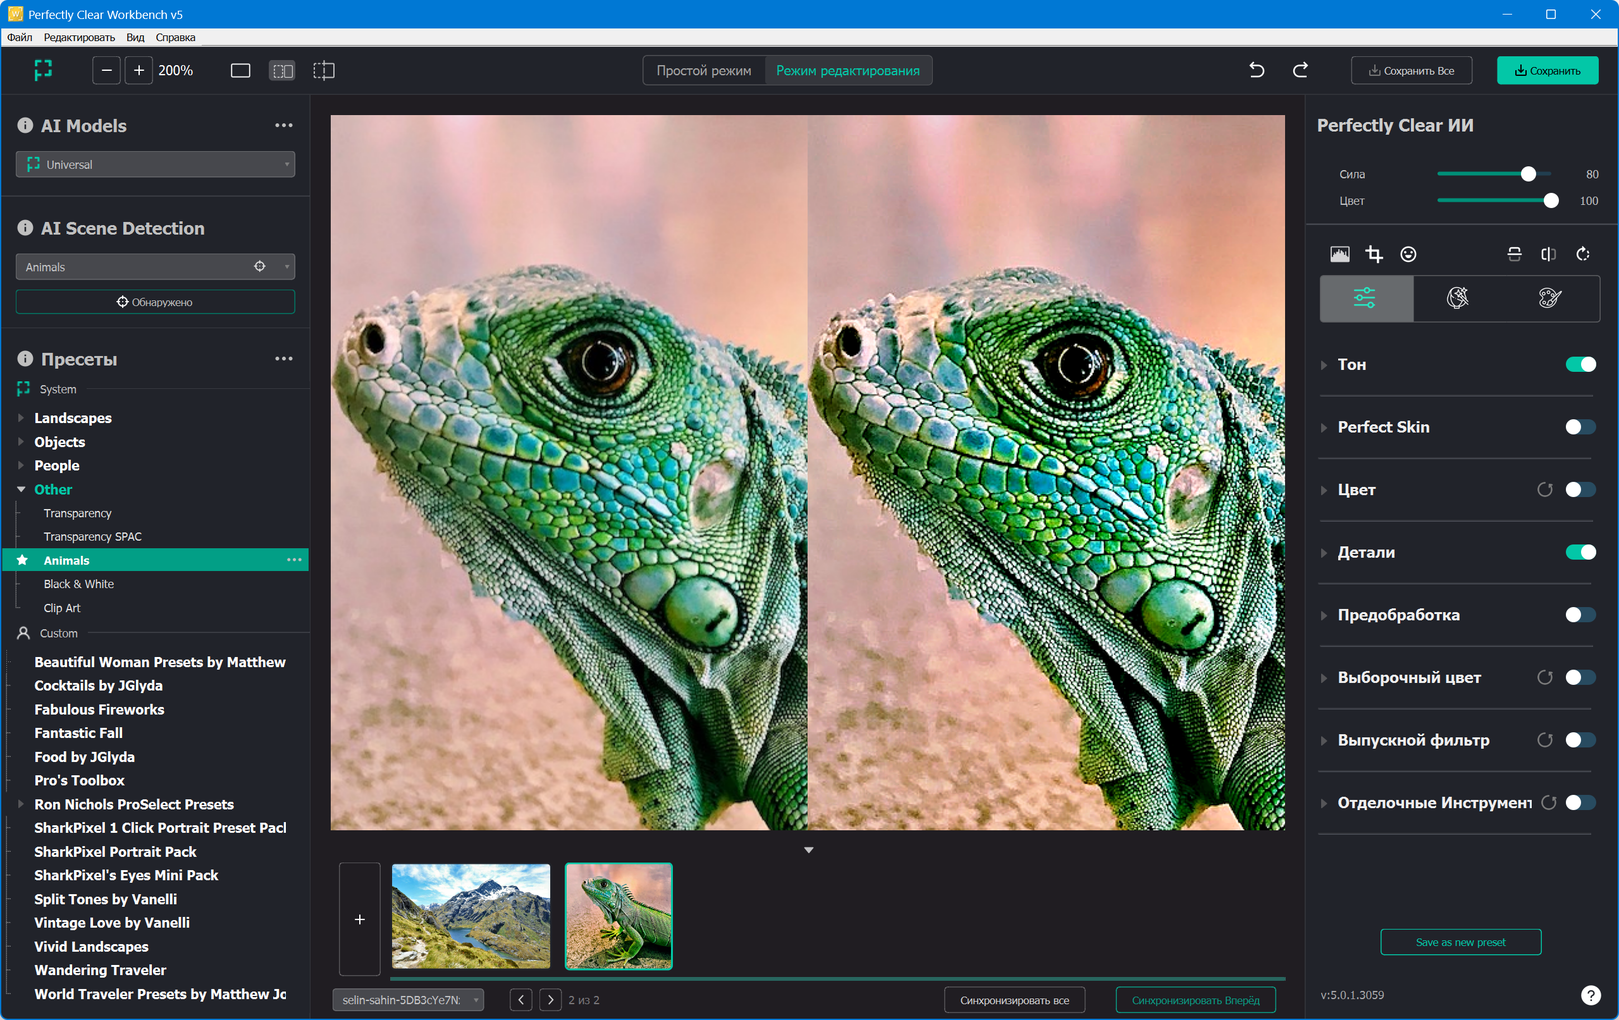This screenshot has width=1619, height=1020.
Task: Enable the Perfect Skin toggle
Action: click(1580, 427)
